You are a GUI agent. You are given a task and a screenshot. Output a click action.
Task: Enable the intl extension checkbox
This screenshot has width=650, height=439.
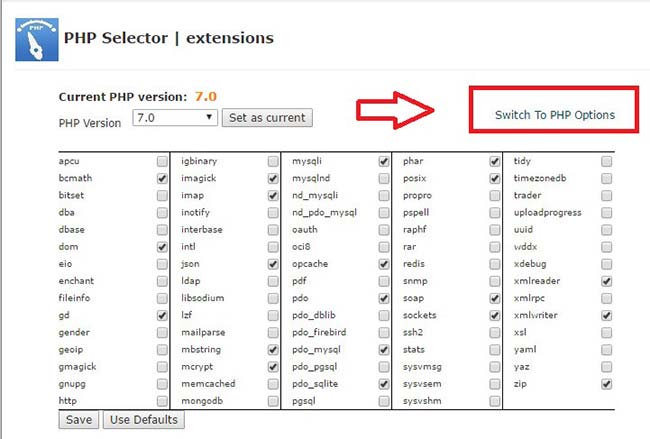(x=273, y=247)
